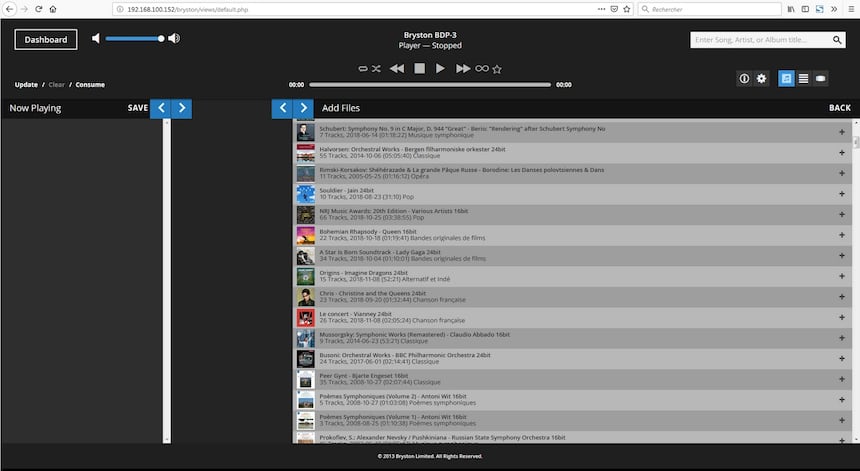This screenshot has height=471, width=860.
Task: Select 'Origins - Imagine Dragons 24bit' title text
Action: [364, 273]
